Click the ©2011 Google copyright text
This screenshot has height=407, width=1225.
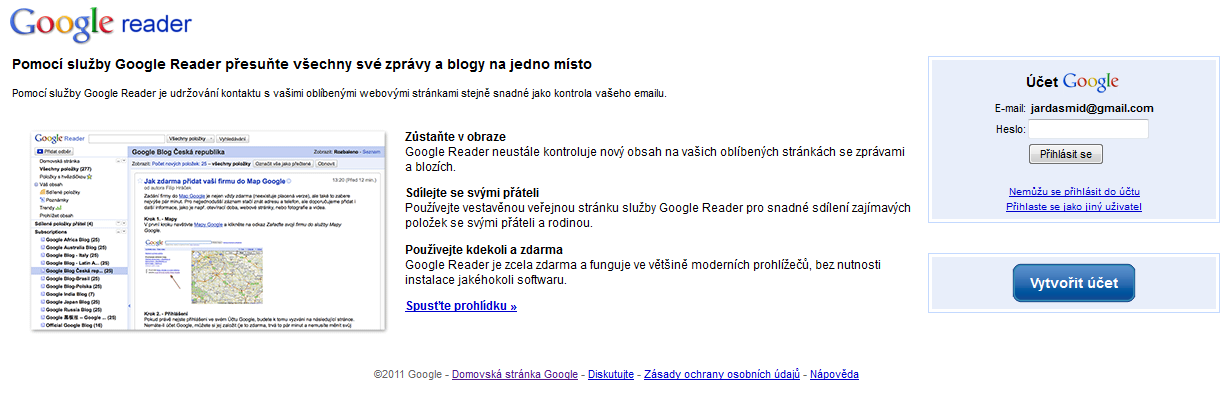(407, 374)
